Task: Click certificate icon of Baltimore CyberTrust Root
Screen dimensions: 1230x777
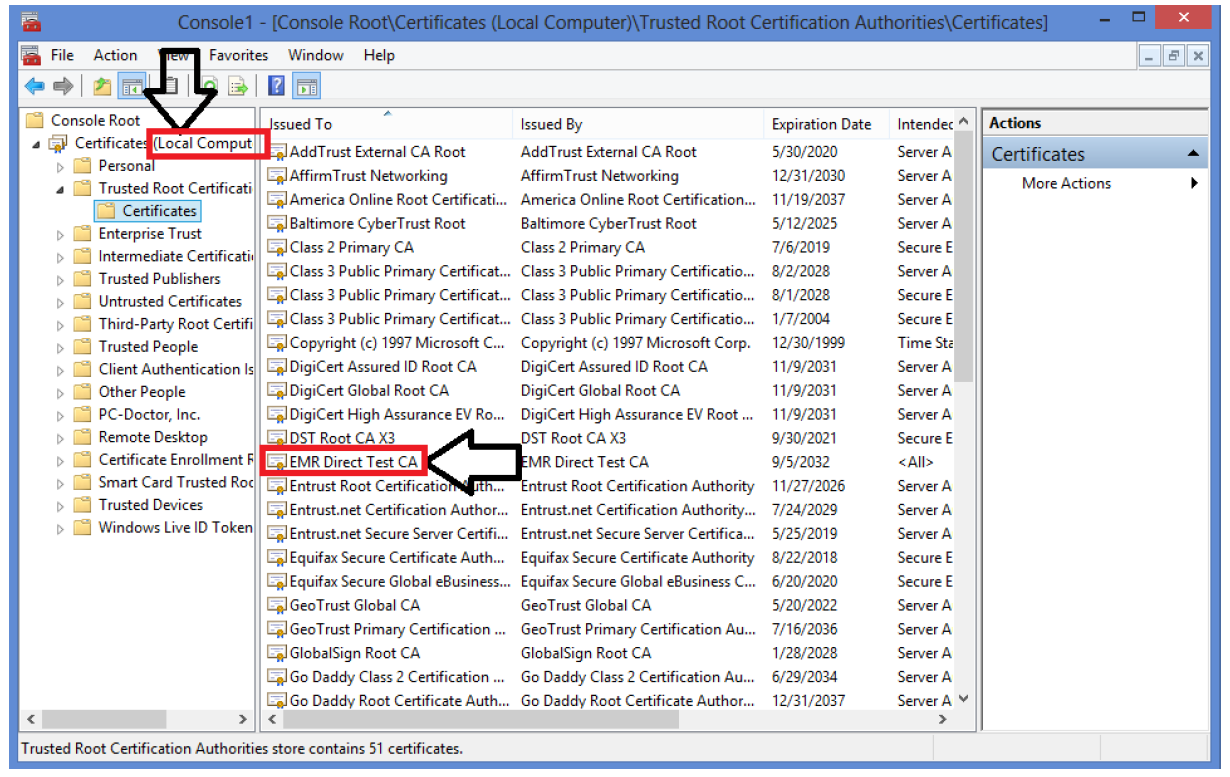Action: tap(277, 224)
